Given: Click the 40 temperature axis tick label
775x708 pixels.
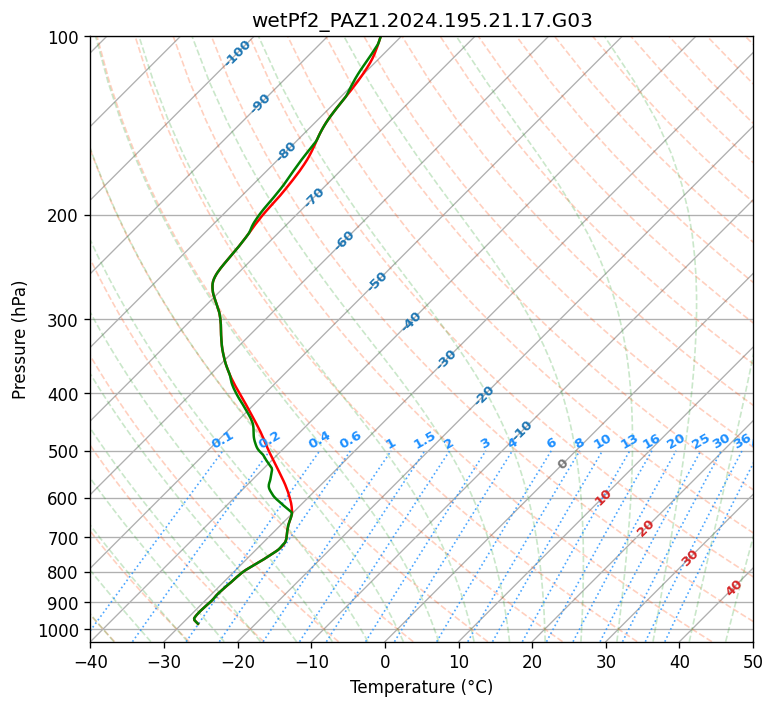Looking at the screenshot, I should click(x=680, y=661).
